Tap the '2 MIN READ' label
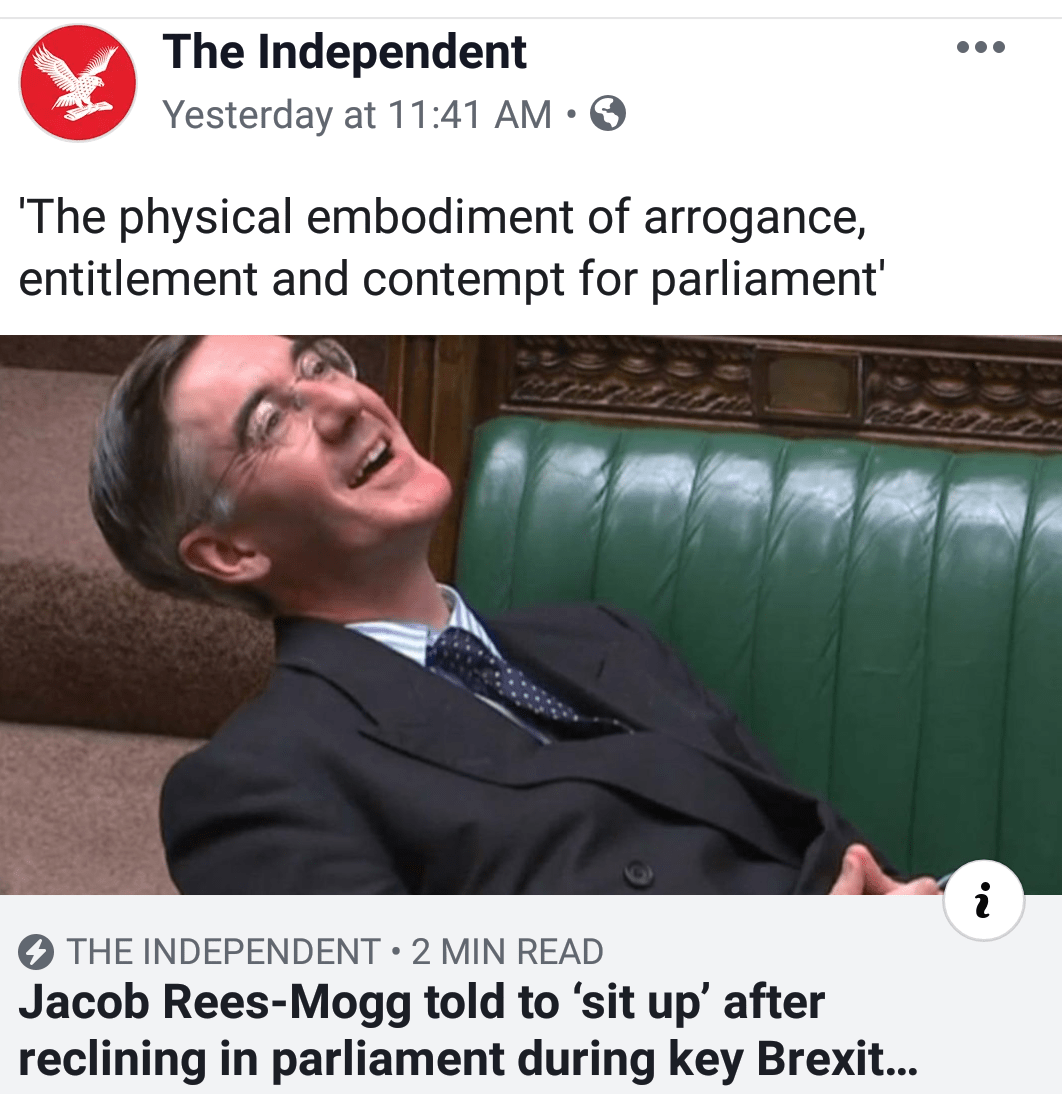 (507, 952)
